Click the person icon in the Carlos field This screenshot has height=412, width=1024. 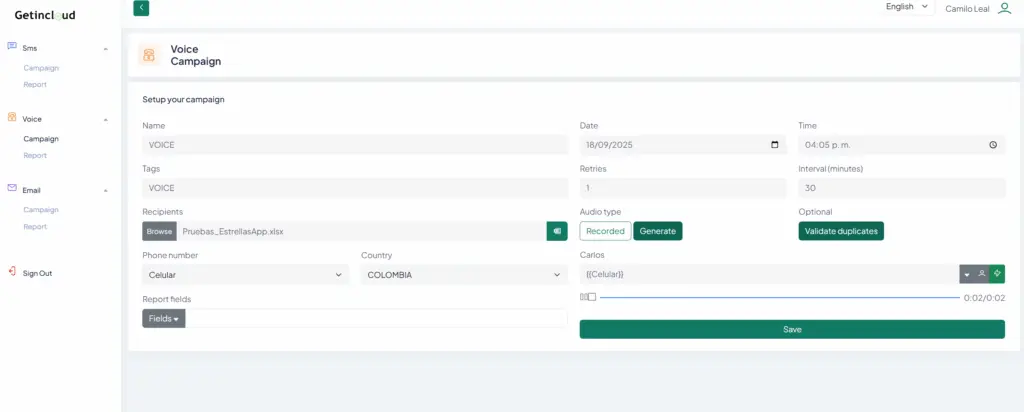point(982,274)
